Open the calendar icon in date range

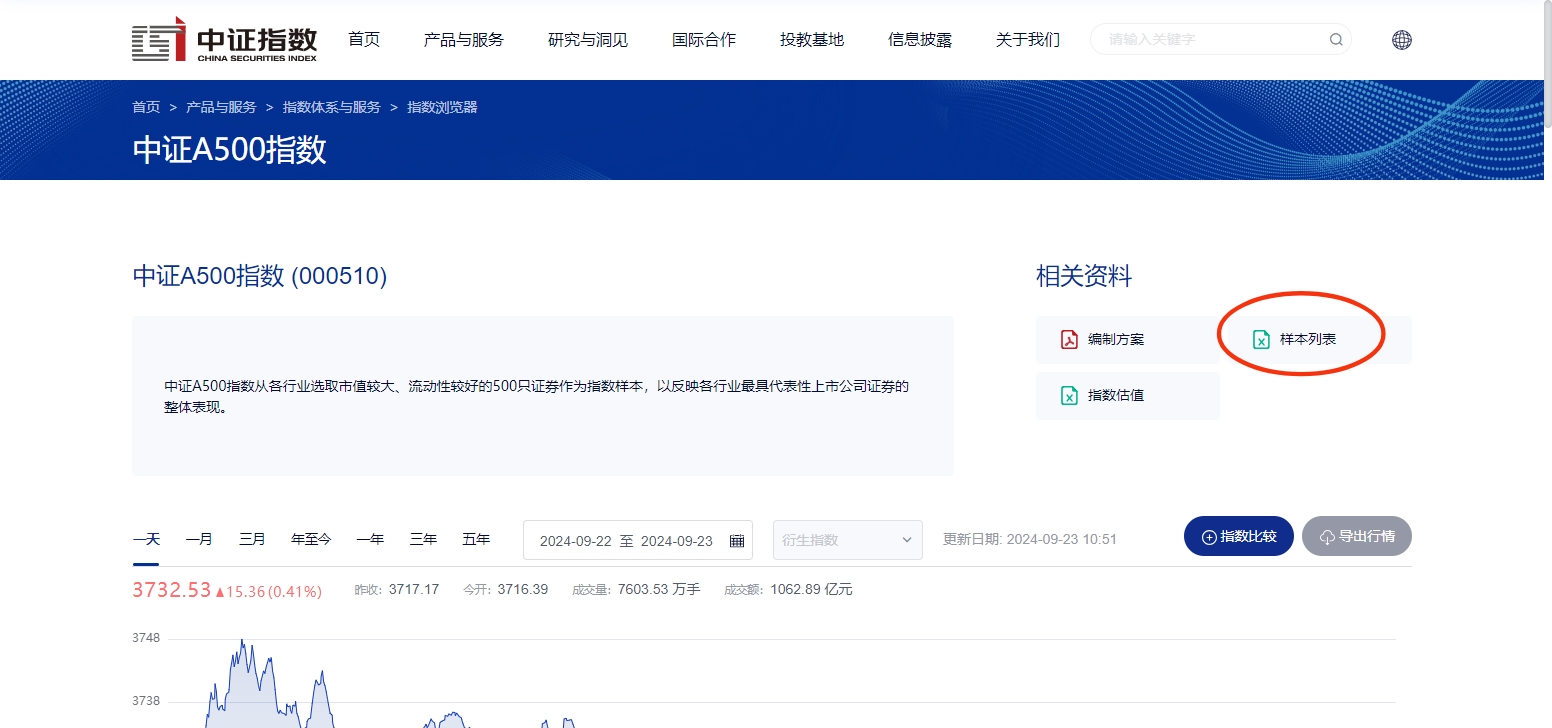(737, 540)
